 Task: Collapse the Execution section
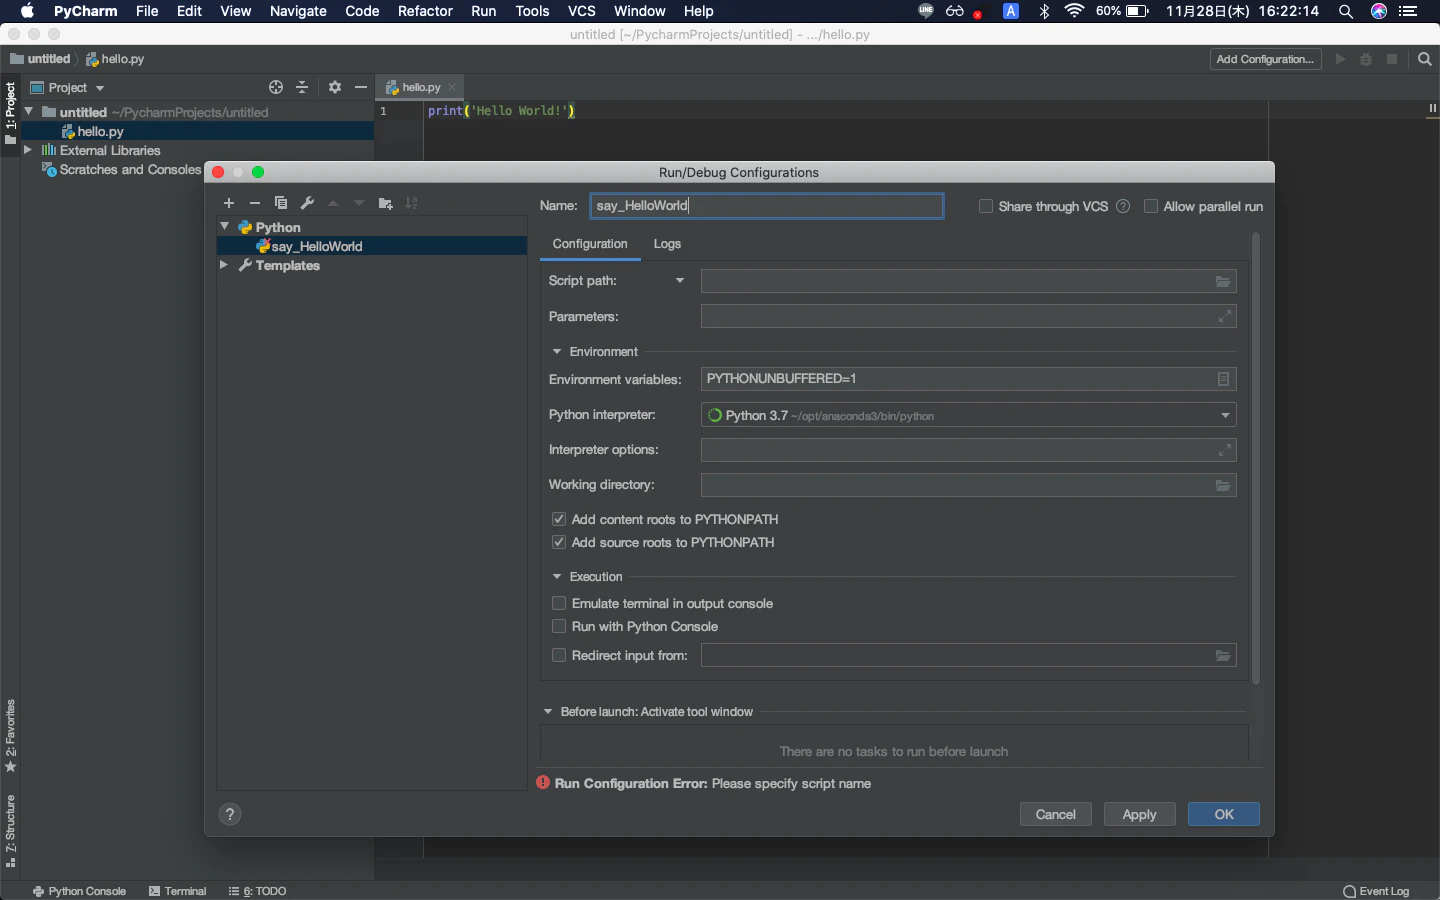[557, 577]
